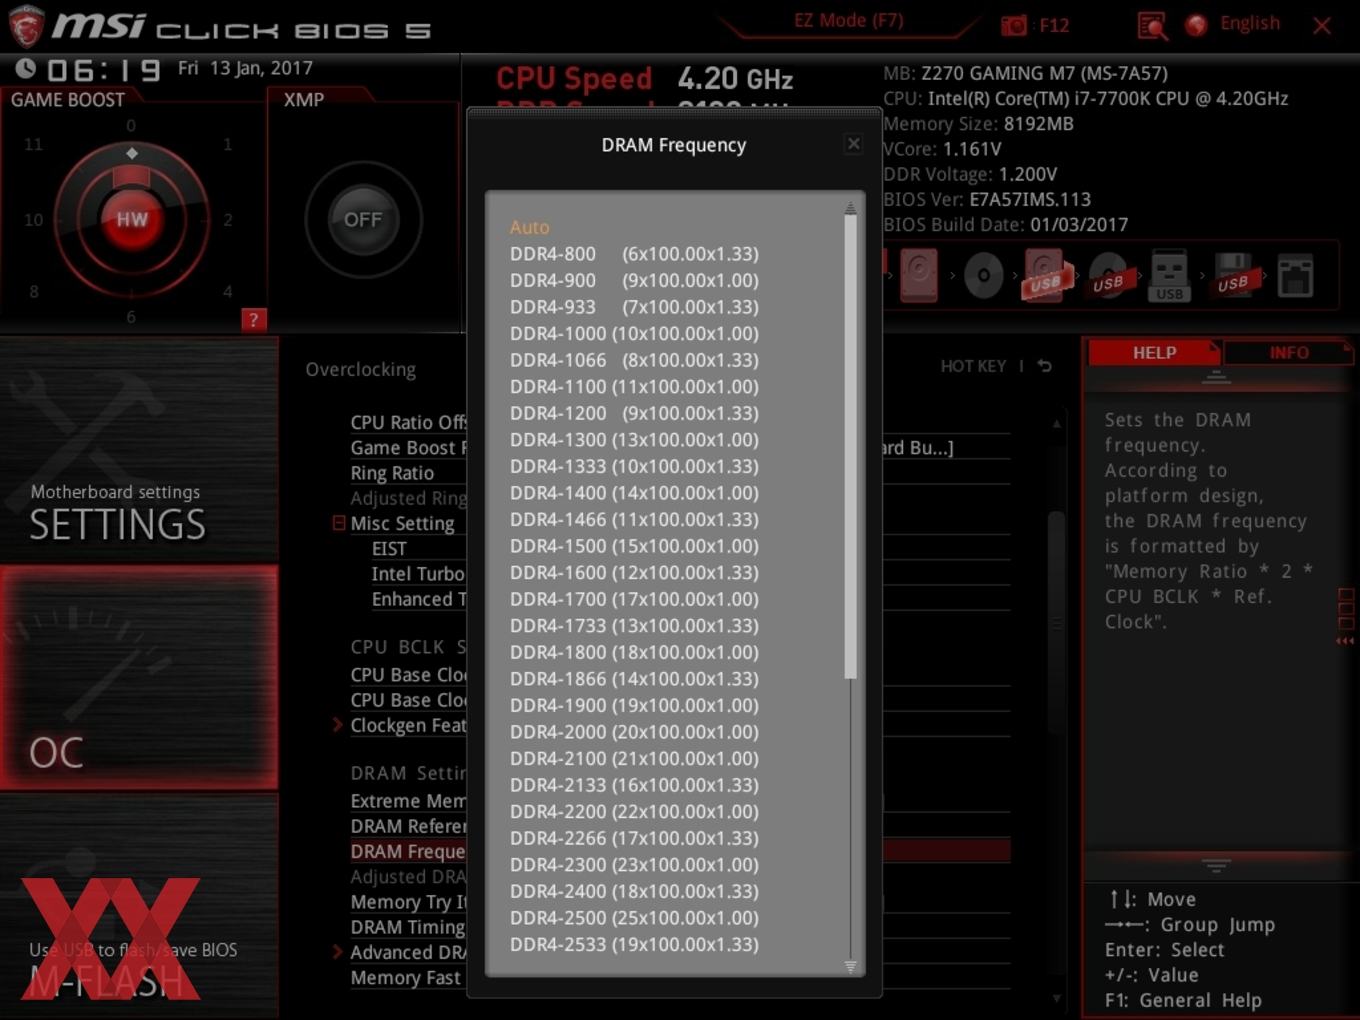Viewport: 1360px width, 1020px height.
Task: Click the language globe icon
Action: click(1196, 25)
